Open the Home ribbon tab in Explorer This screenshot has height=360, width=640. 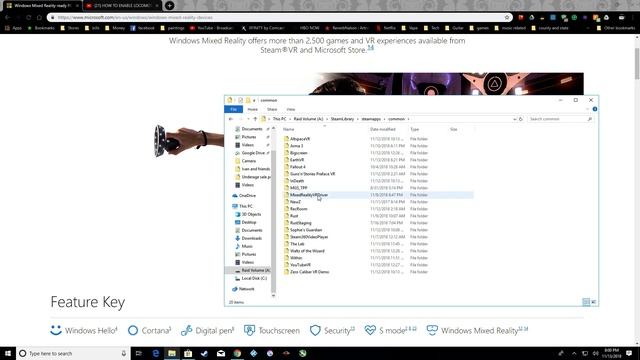point(253,109)
